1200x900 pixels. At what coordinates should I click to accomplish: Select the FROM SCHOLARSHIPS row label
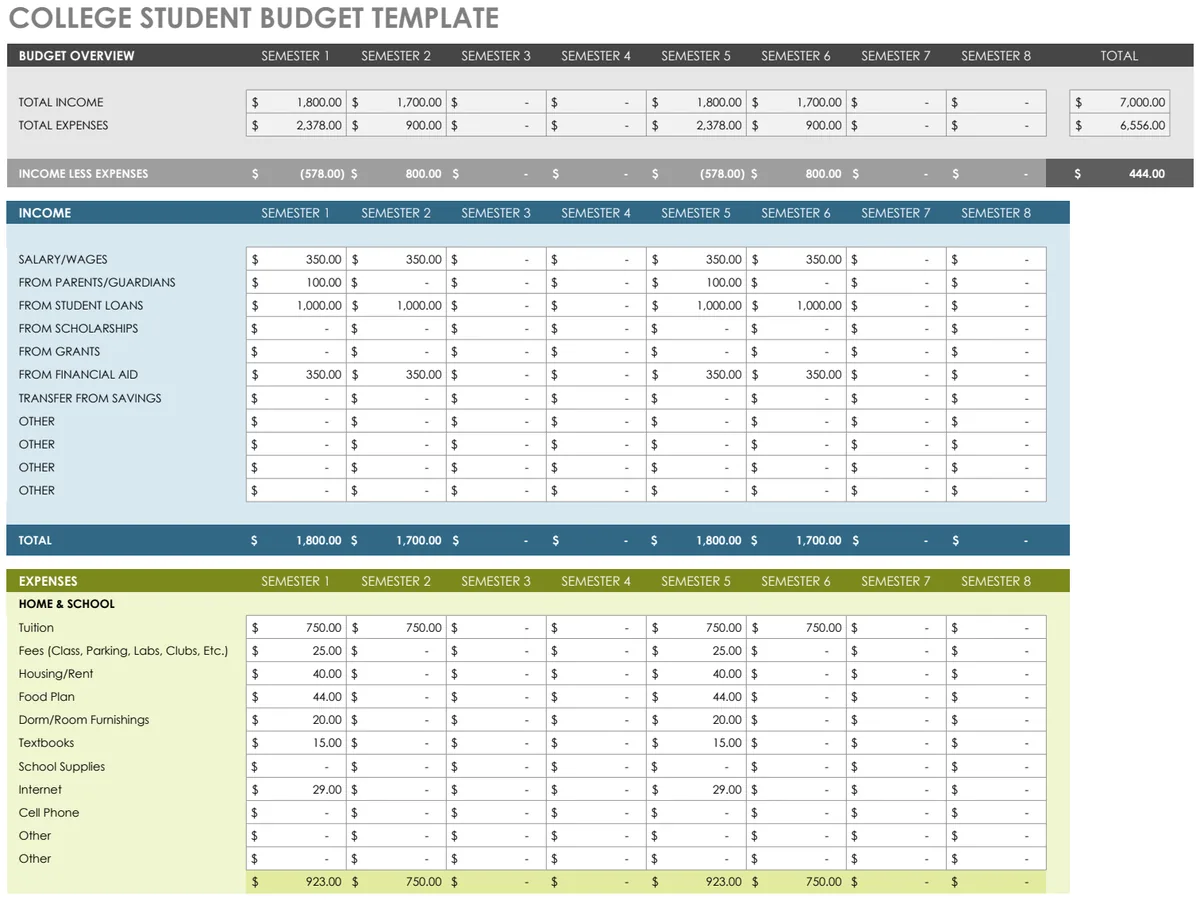point(78,328)
